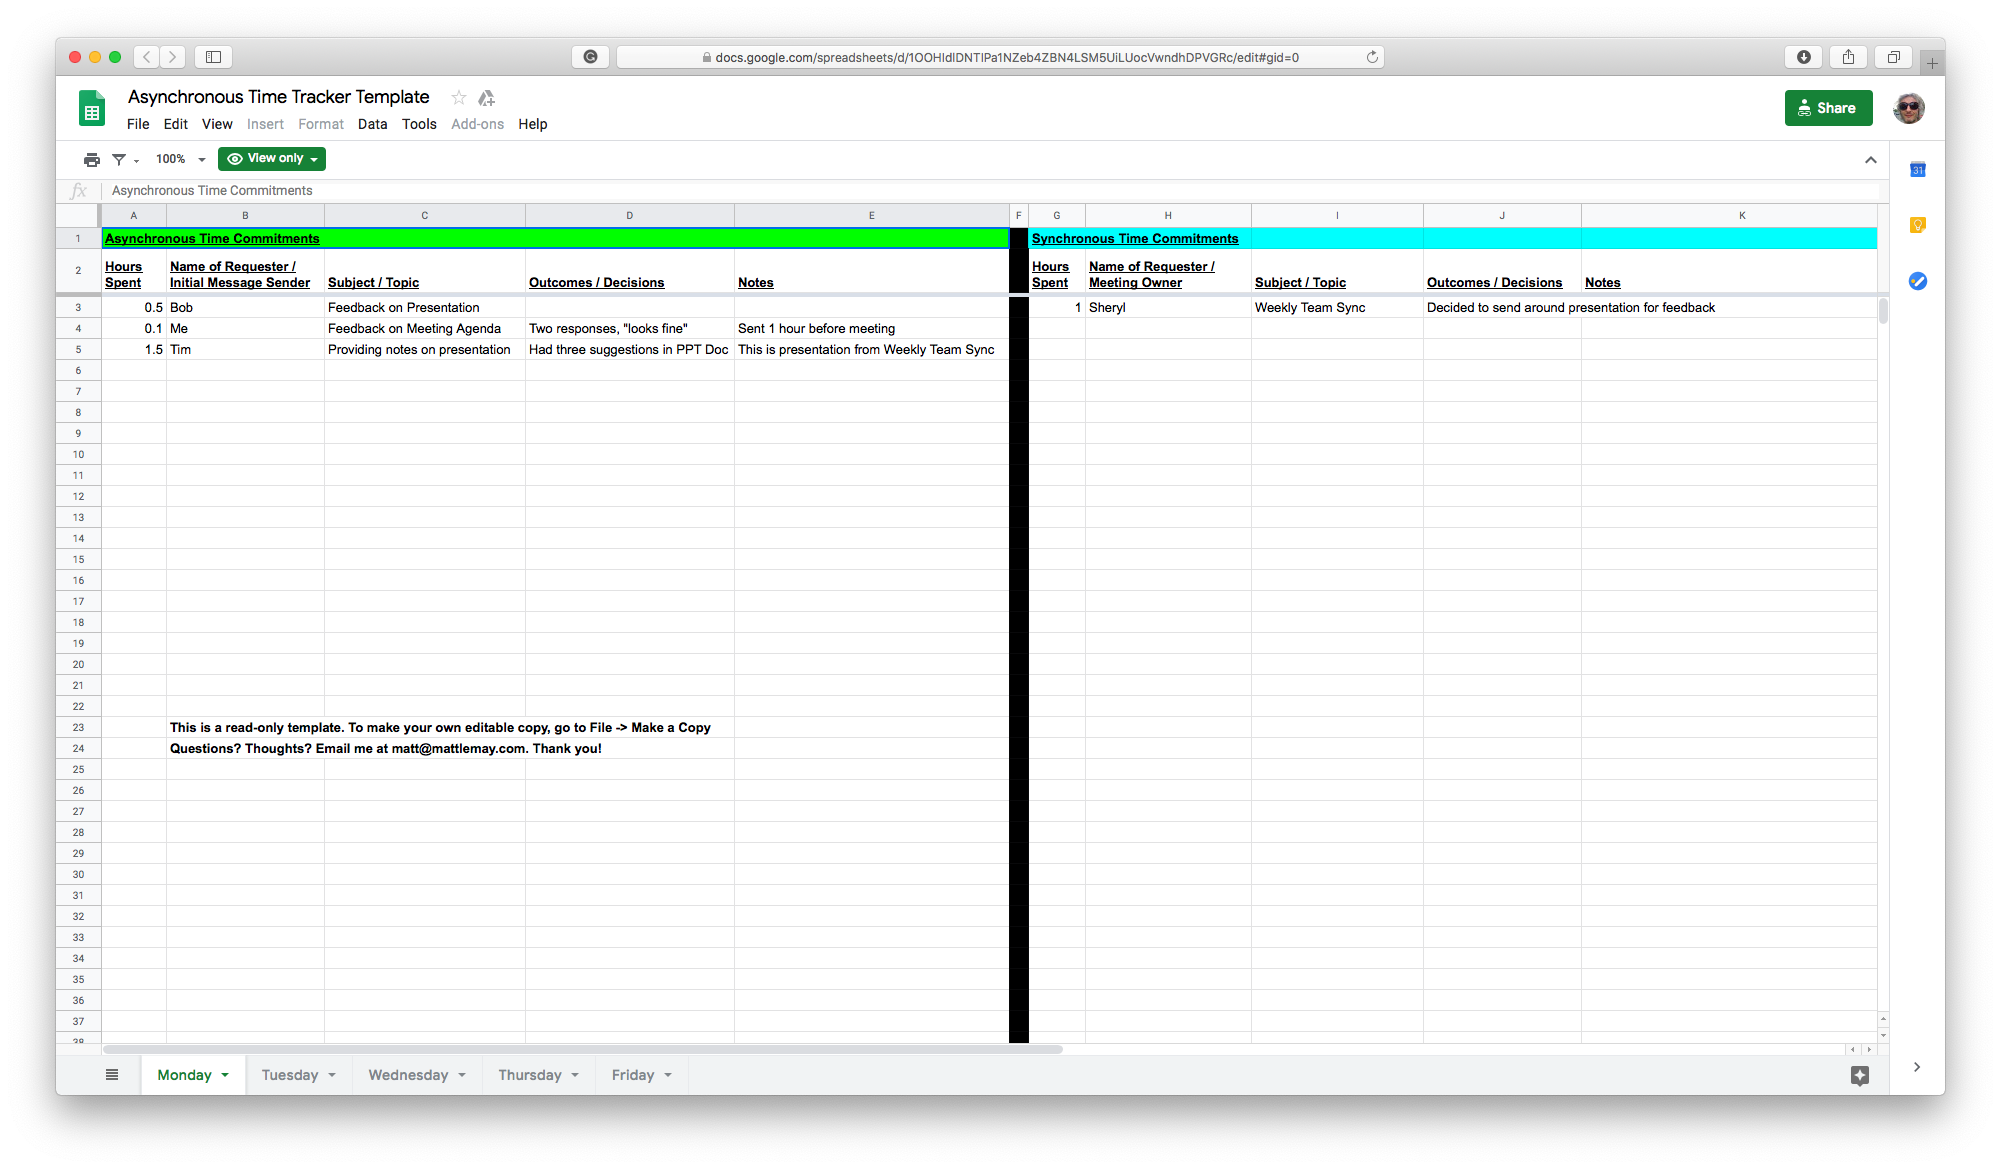
Task: Open the all sheets list icon
Action: [112, 1075]
